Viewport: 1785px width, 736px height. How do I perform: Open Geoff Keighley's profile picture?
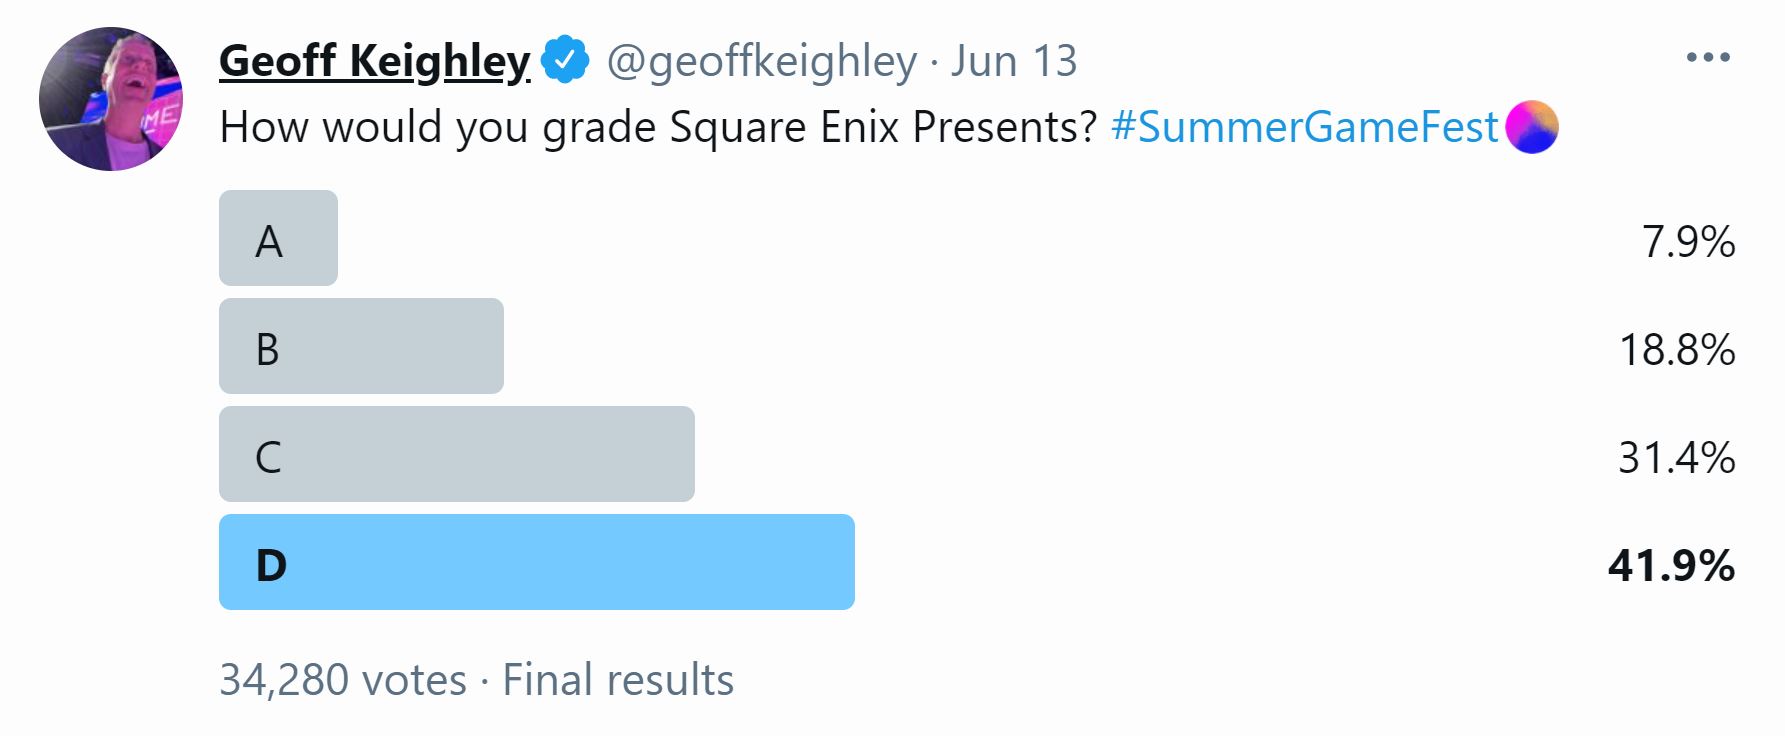[111, 99]
